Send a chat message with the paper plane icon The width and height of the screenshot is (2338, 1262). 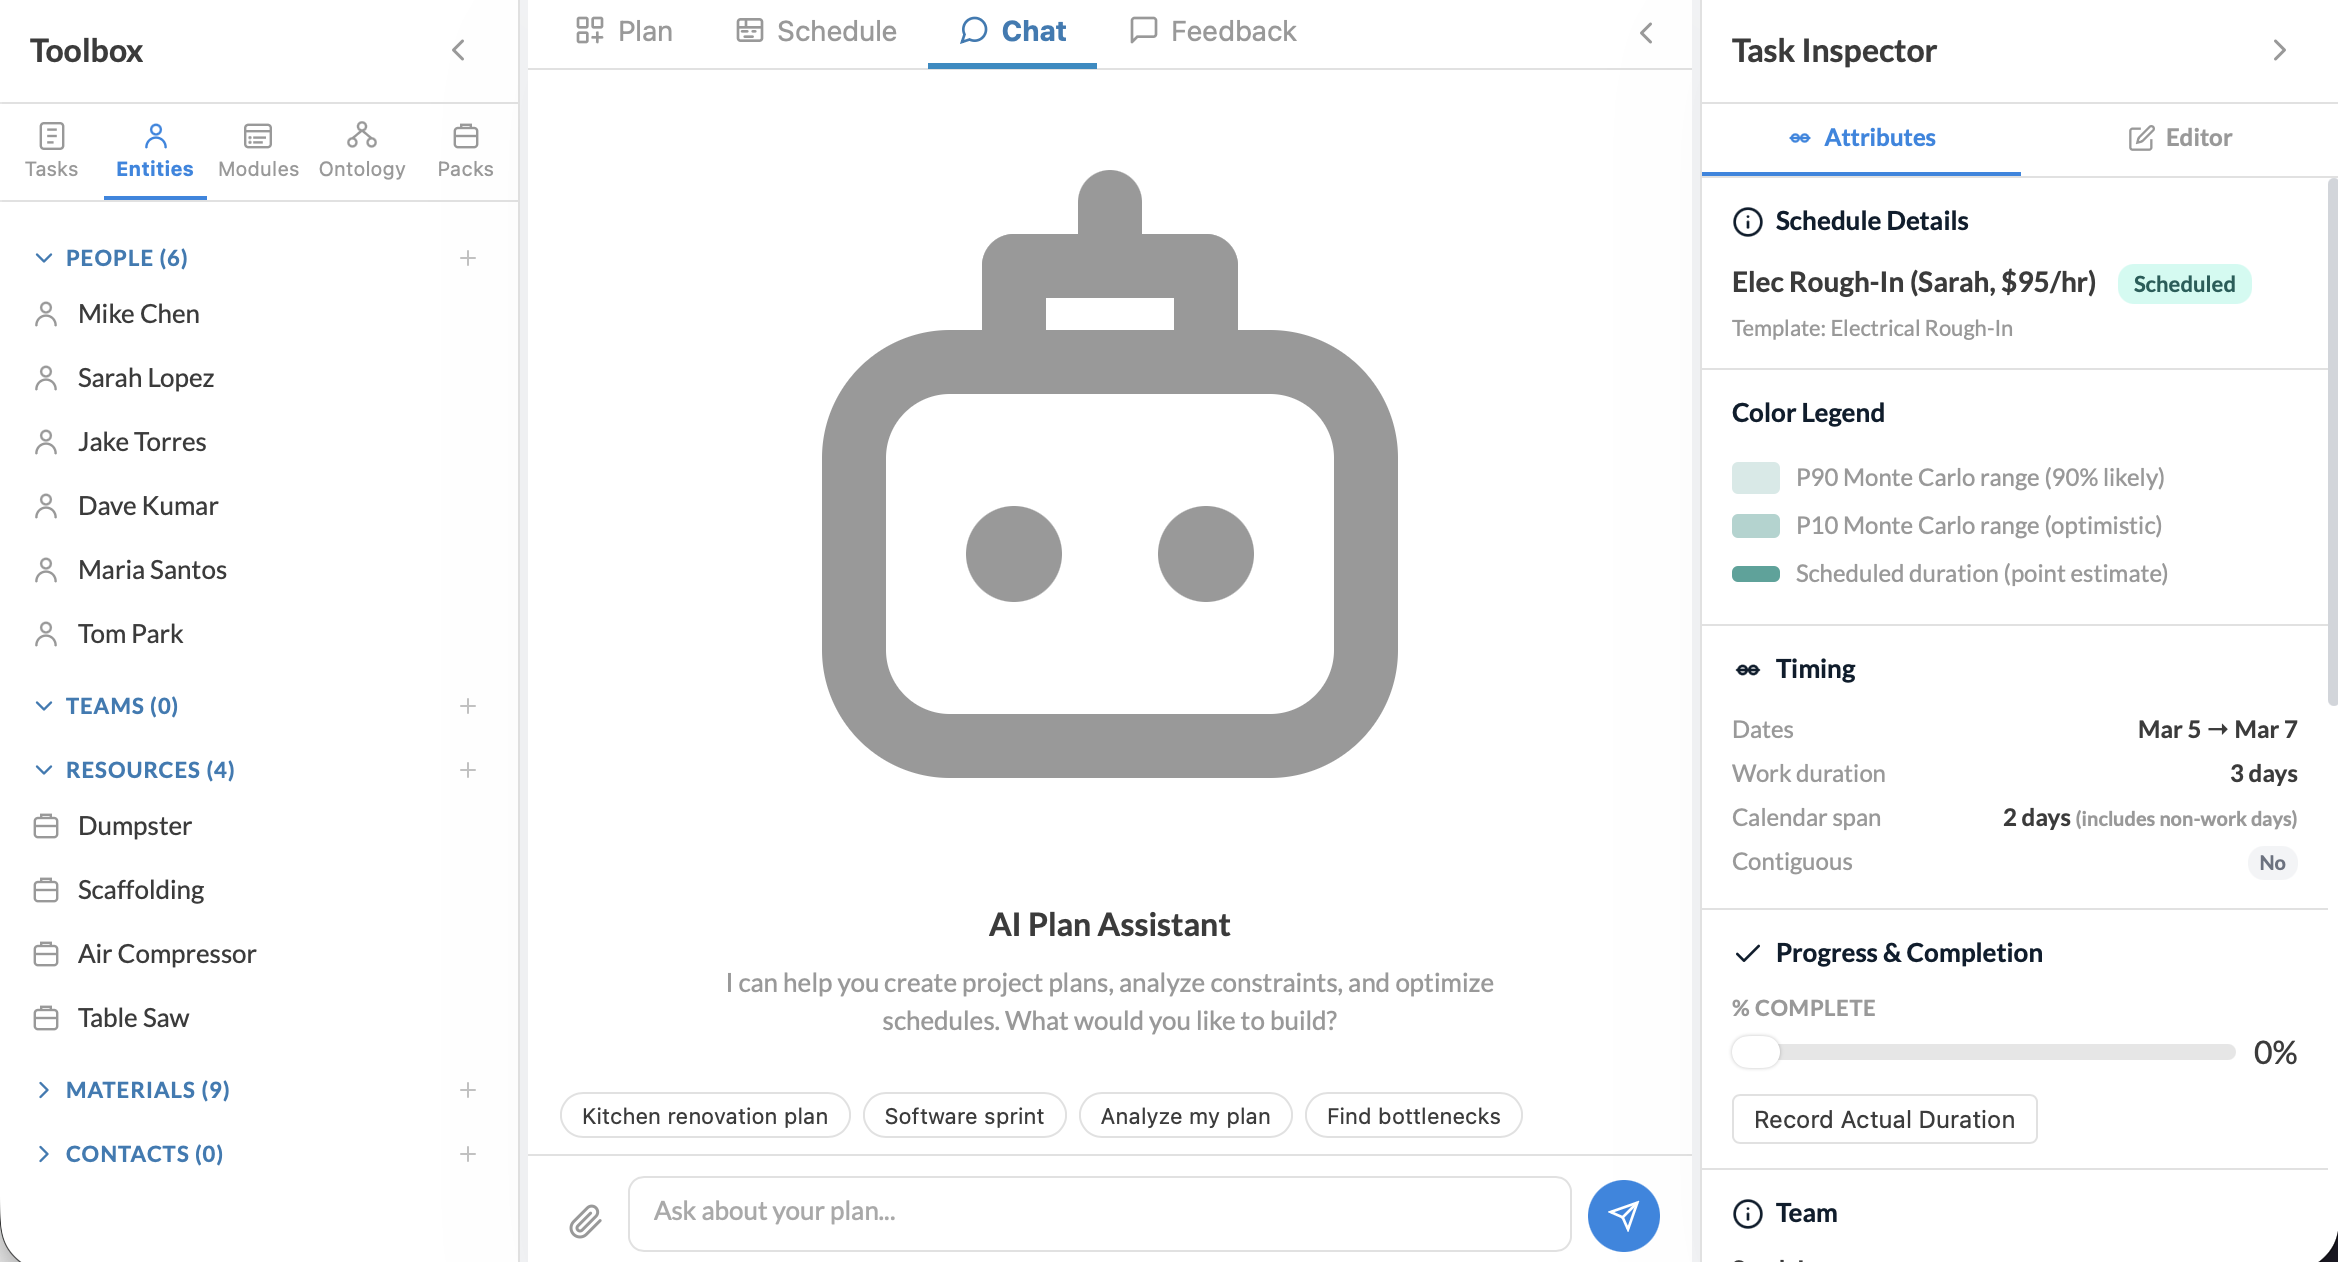pyautogui.click(x=1622, y=1215)
